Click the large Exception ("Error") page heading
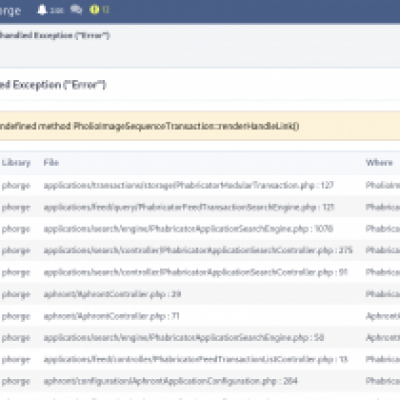The width and height of the screenshot is (400, 400). pyautogui.click(x=53, y=85)
